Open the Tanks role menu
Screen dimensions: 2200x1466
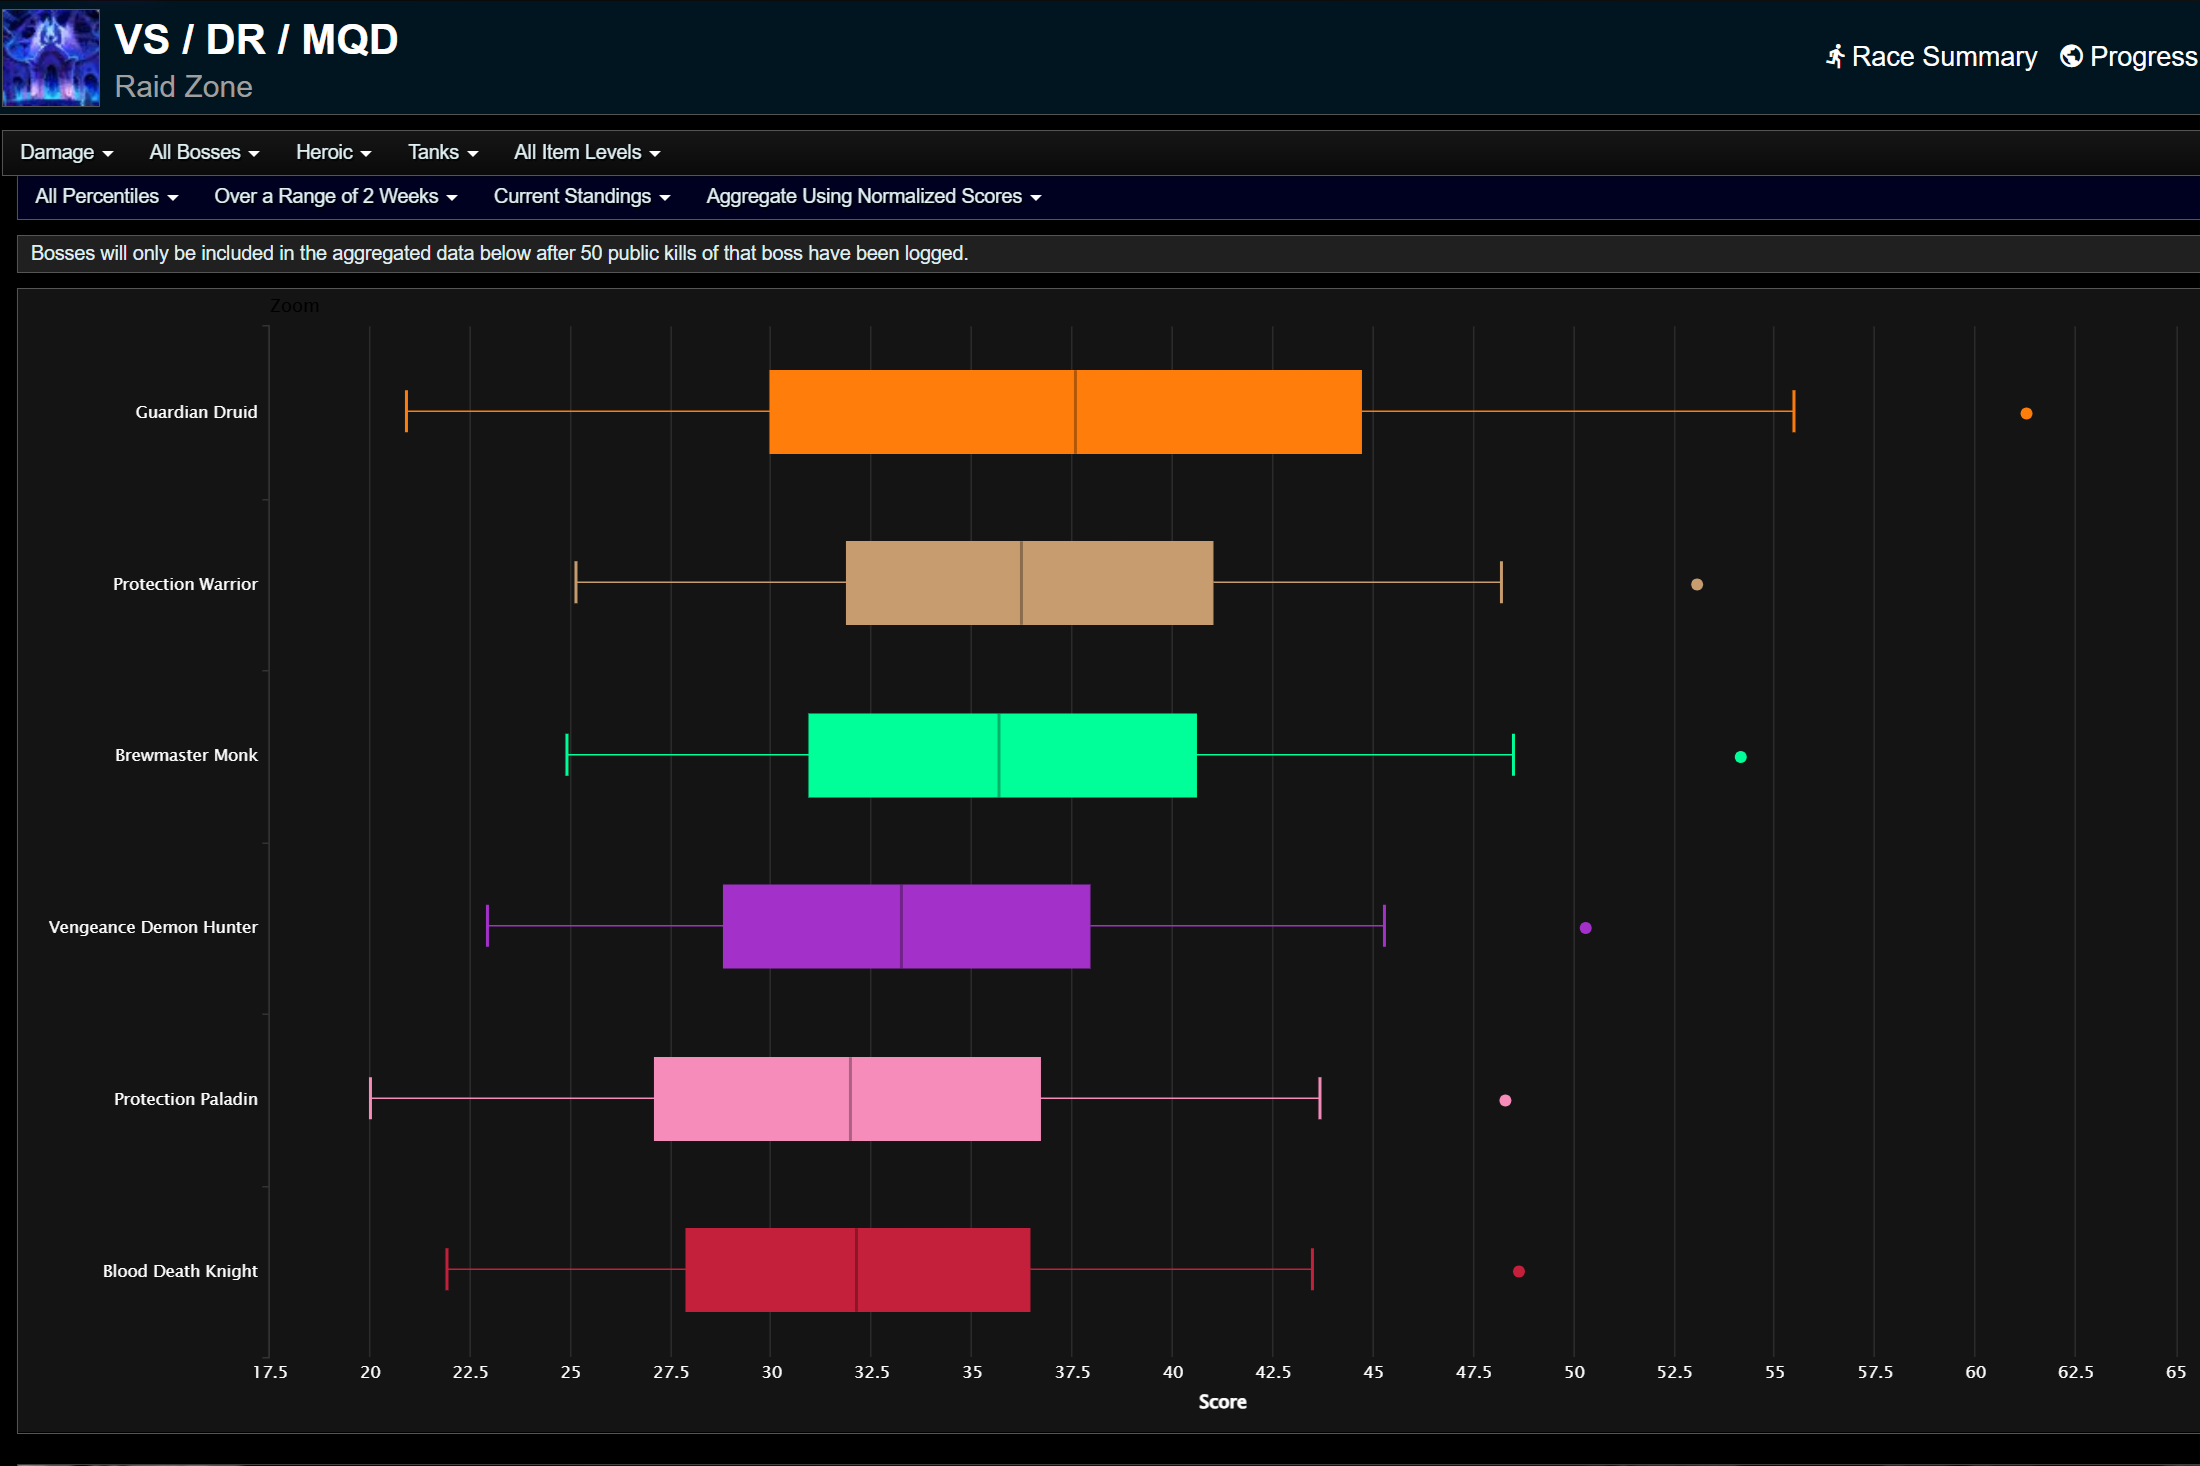442,152
